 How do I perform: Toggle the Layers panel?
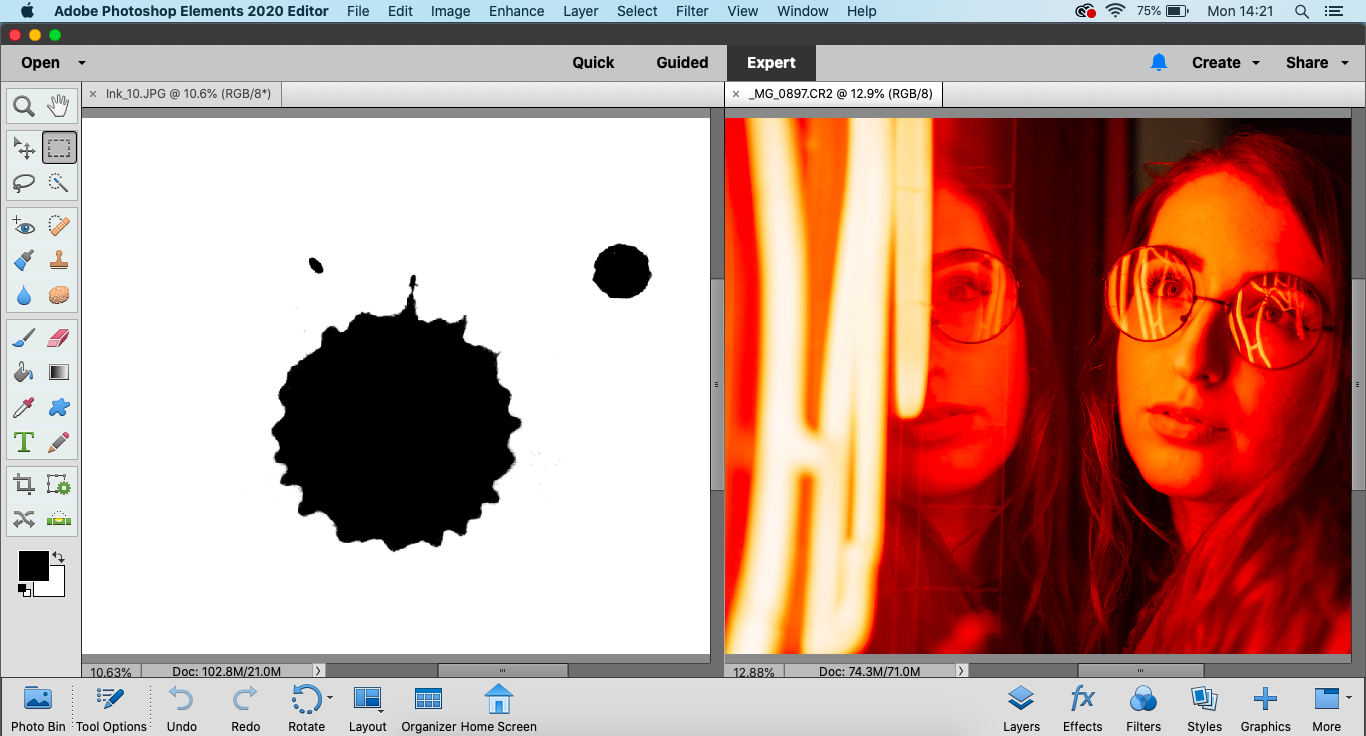click(1021, 708)
